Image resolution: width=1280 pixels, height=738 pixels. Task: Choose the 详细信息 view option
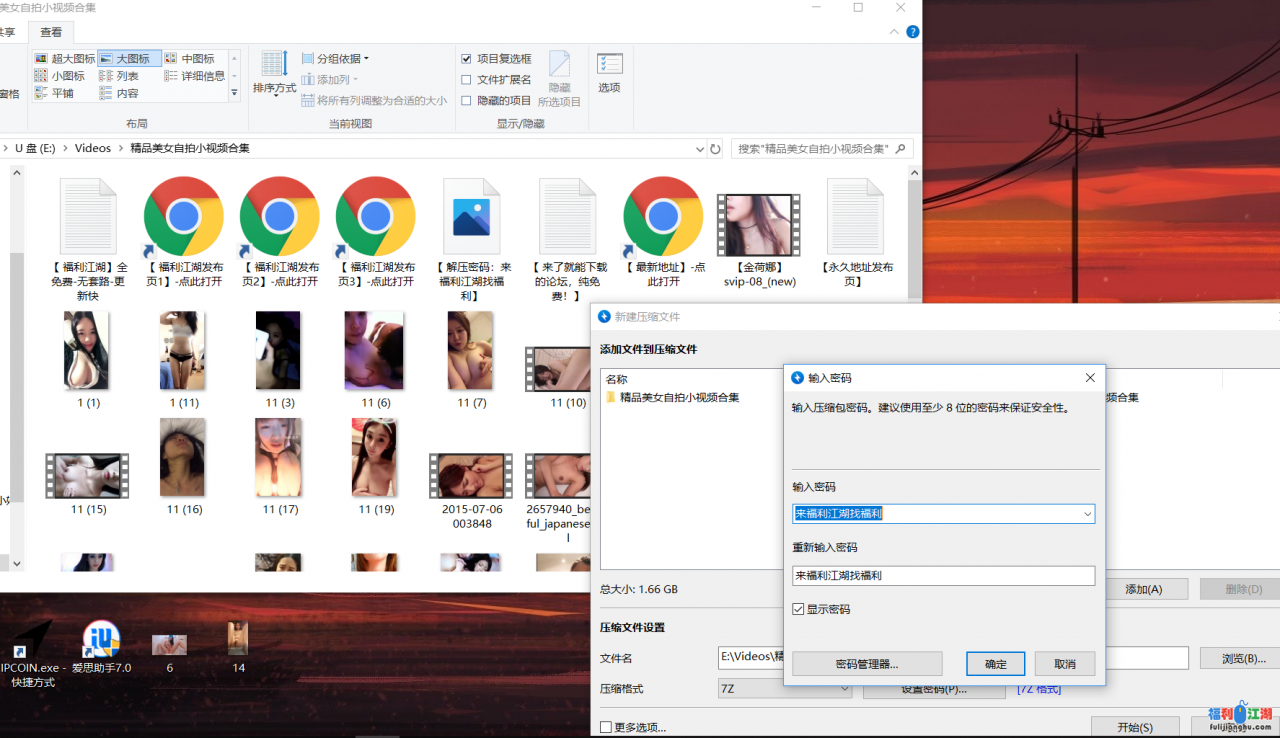(x=171, y=76)
